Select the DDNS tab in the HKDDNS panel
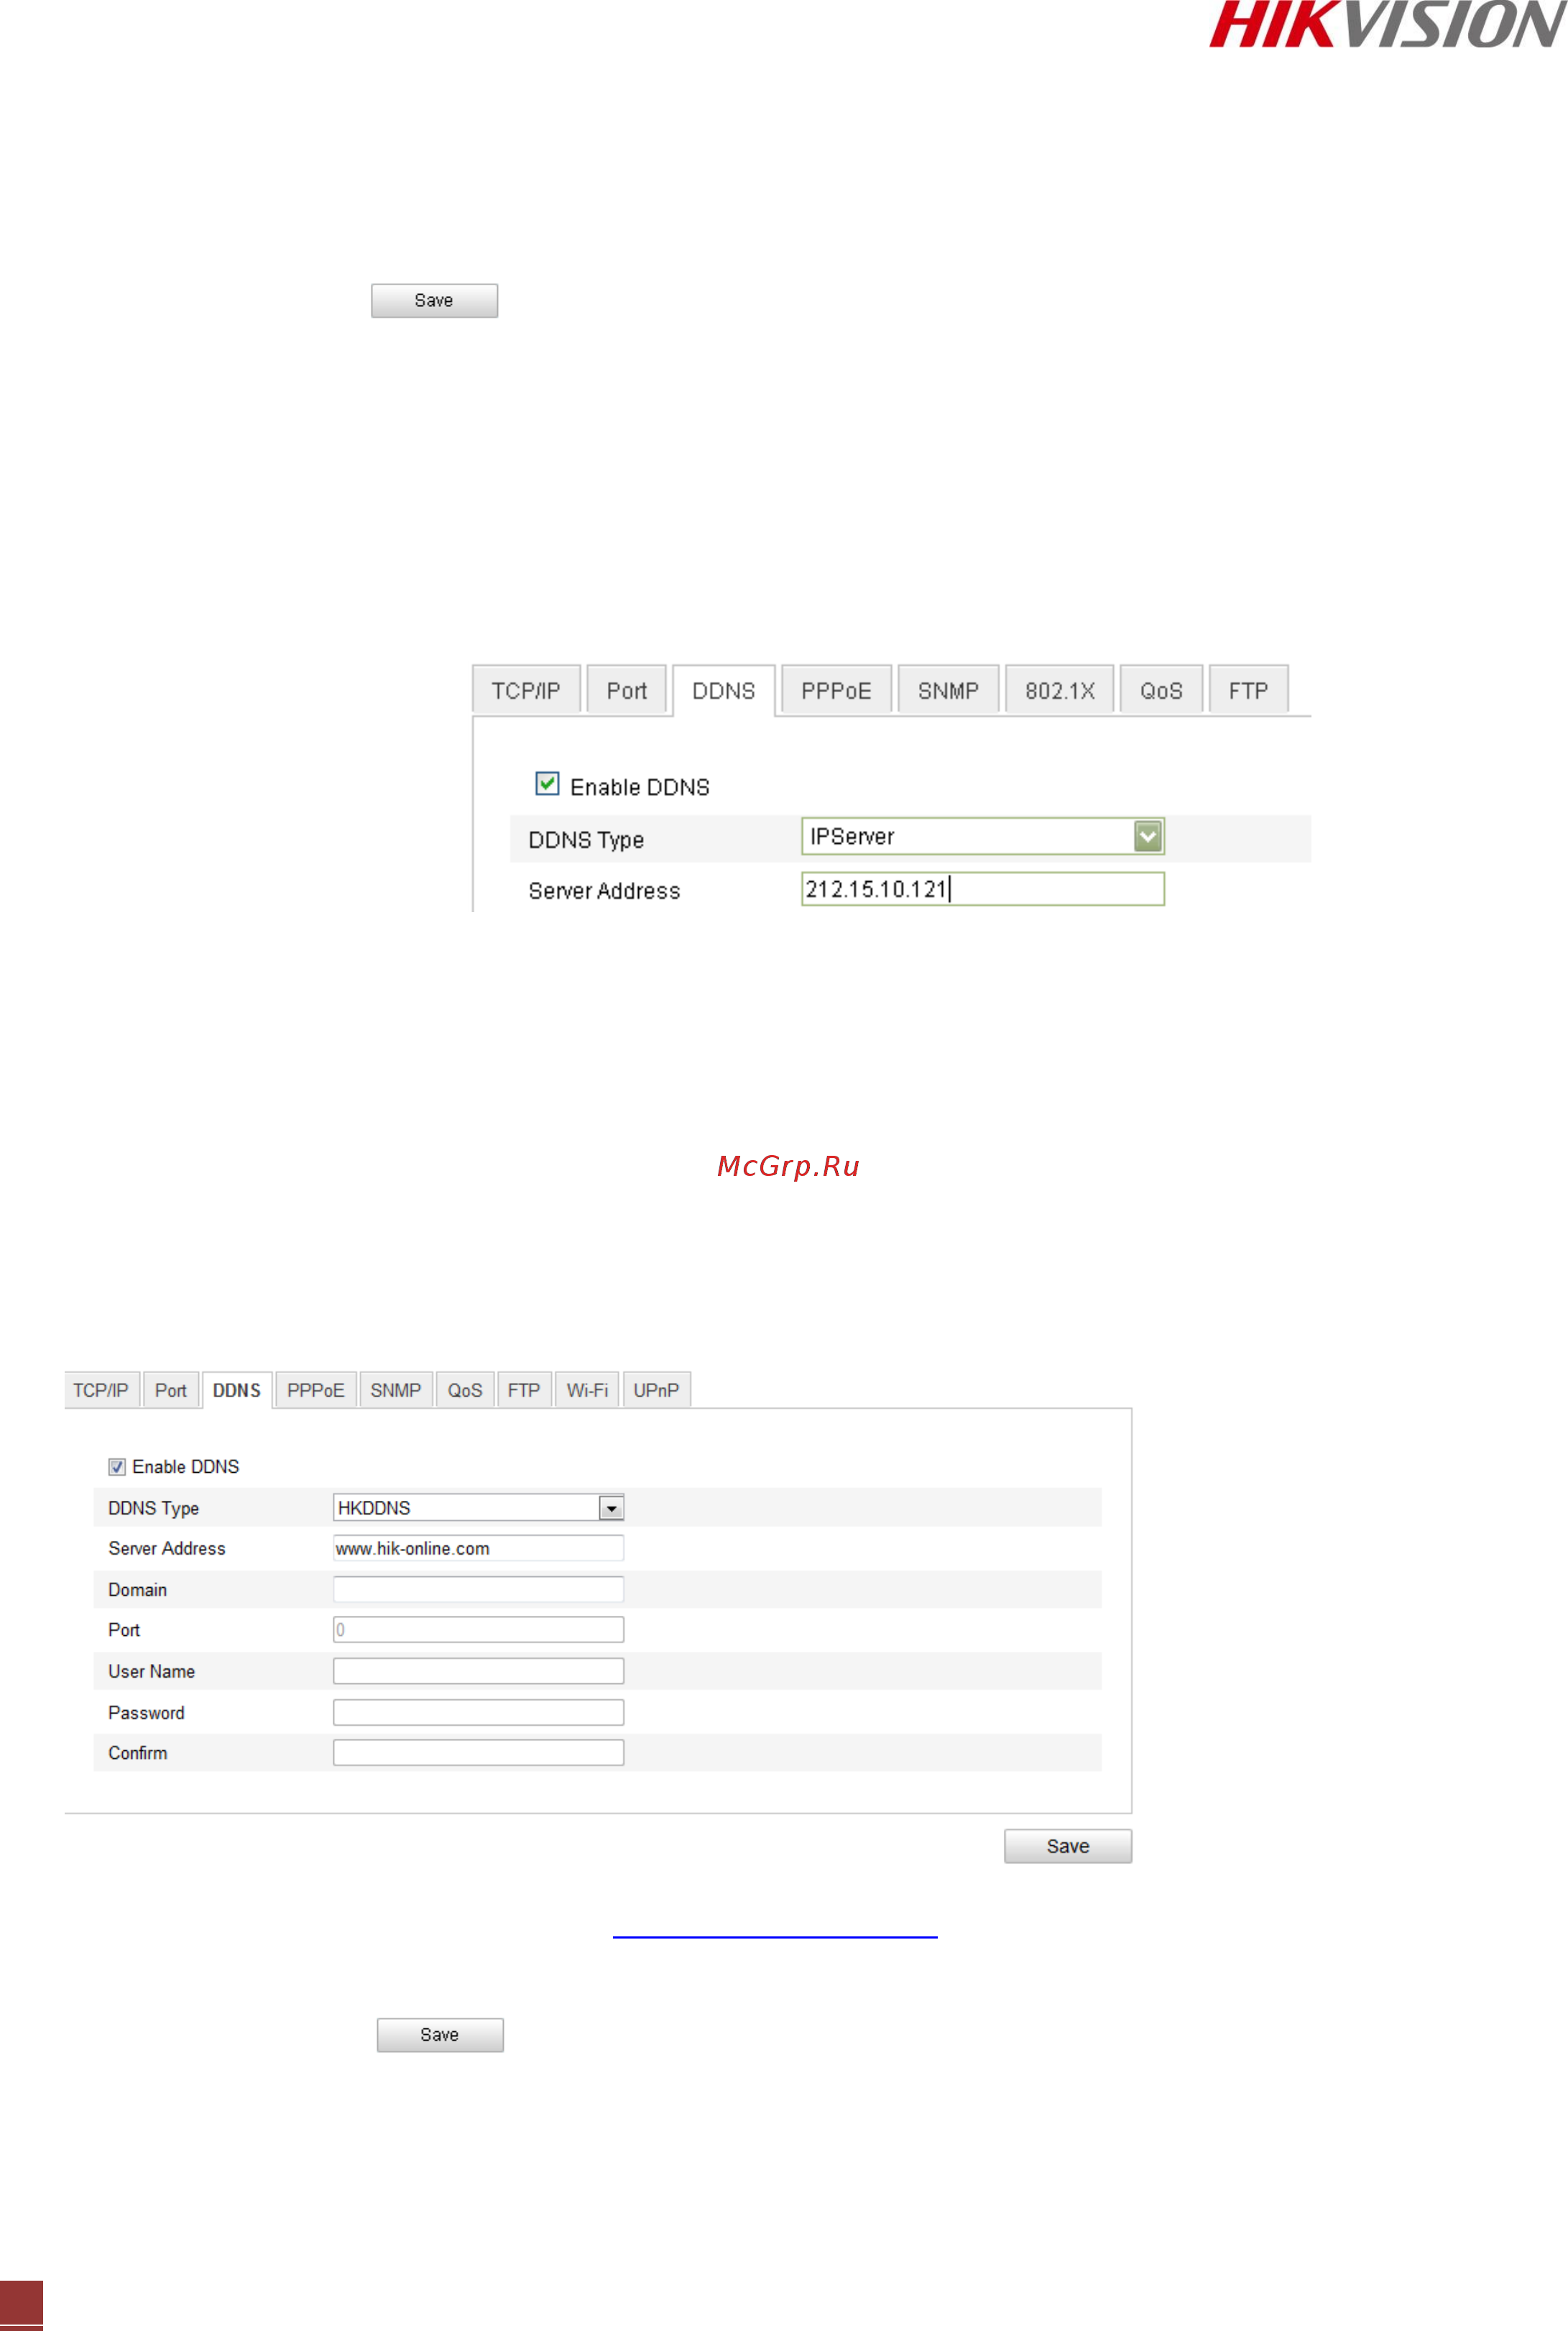This screenshot has height=2331, width=1568. (237, 1390)
